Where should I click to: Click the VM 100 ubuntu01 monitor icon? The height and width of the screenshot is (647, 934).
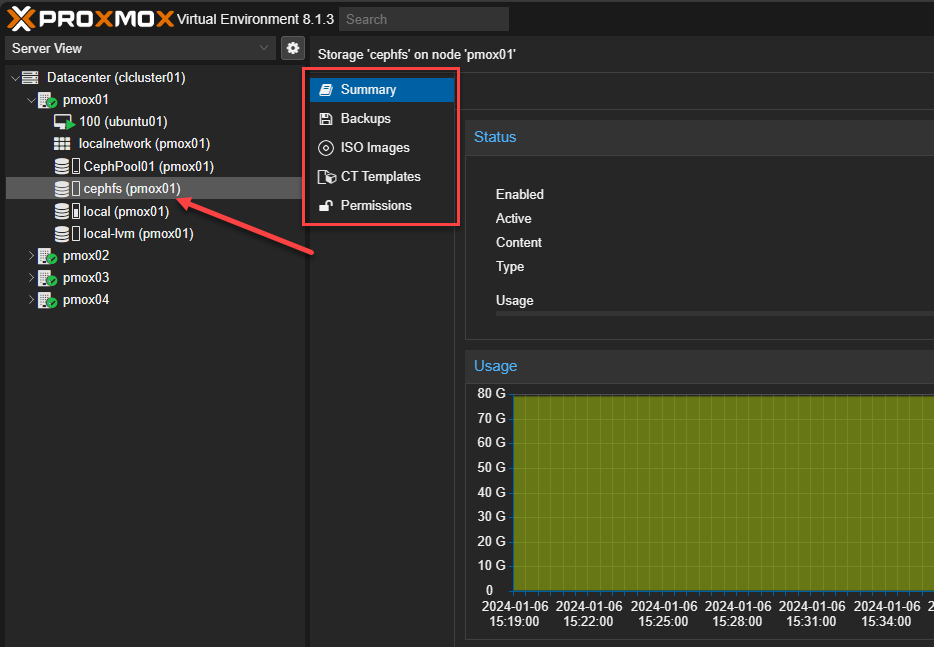[64, 122]
